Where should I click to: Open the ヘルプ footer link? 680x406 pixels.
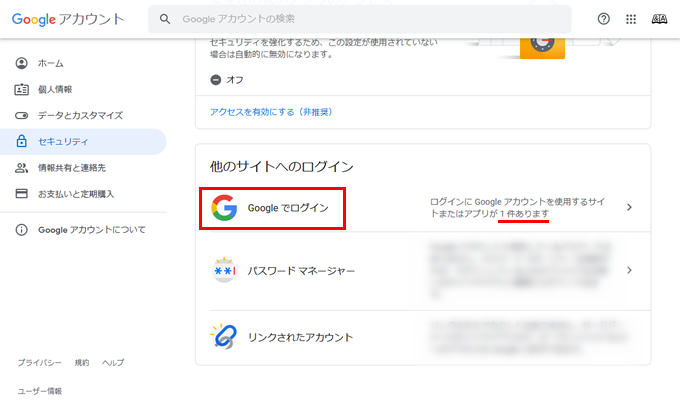113,363
